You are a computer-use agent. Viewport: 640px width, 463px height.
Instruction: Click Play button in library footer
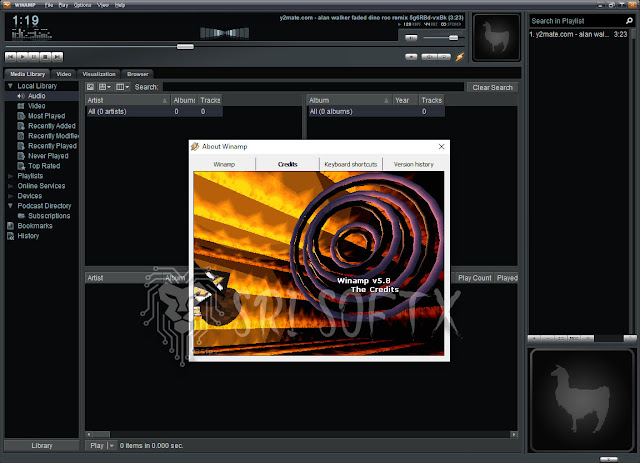(x=96, y=445)
